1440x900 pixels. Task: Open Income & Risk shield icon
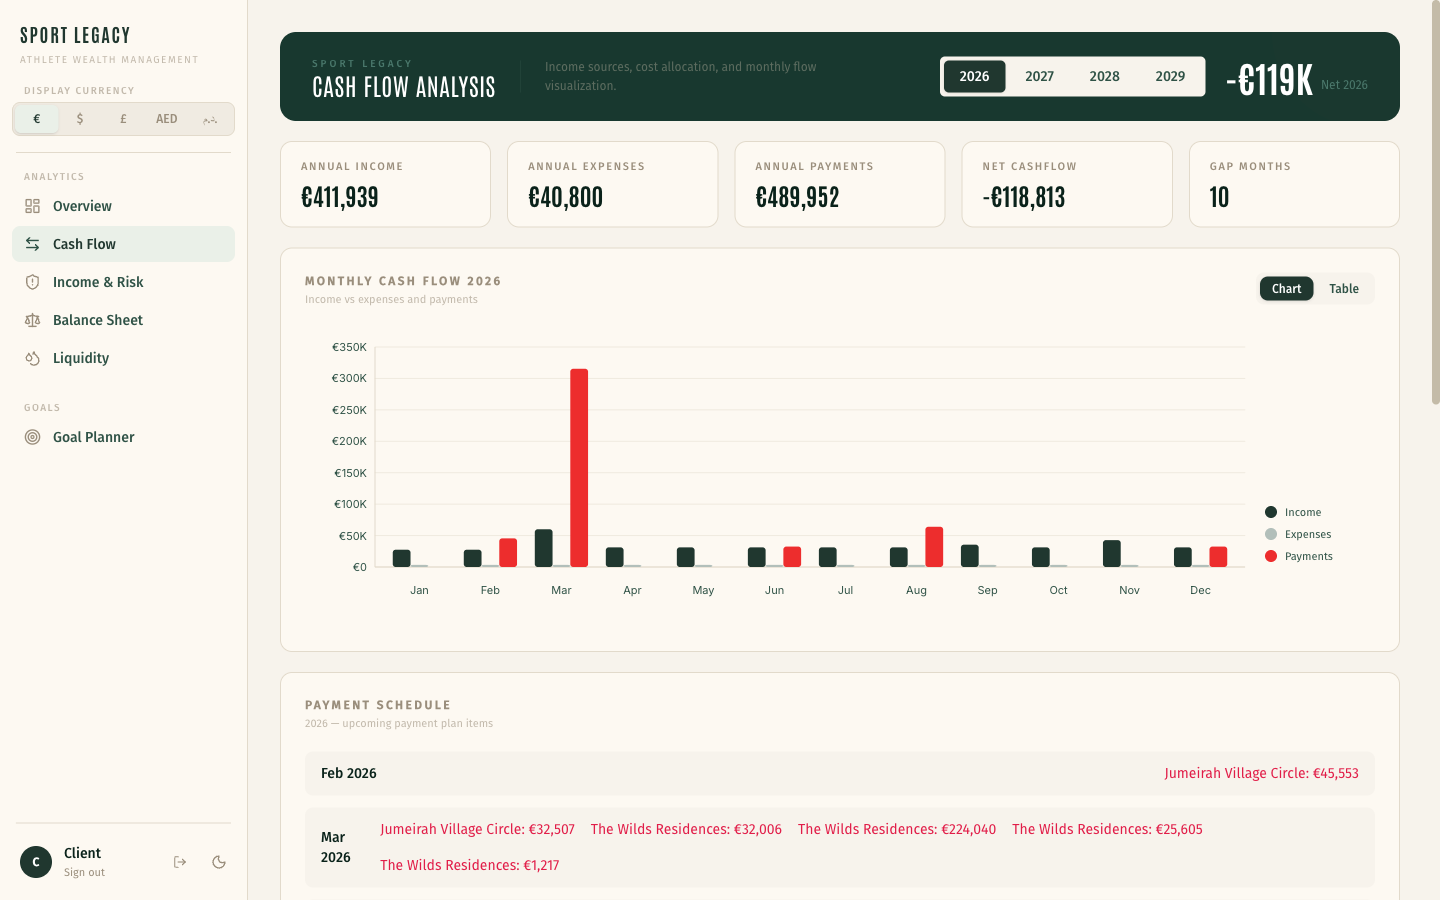click(34, 282)
